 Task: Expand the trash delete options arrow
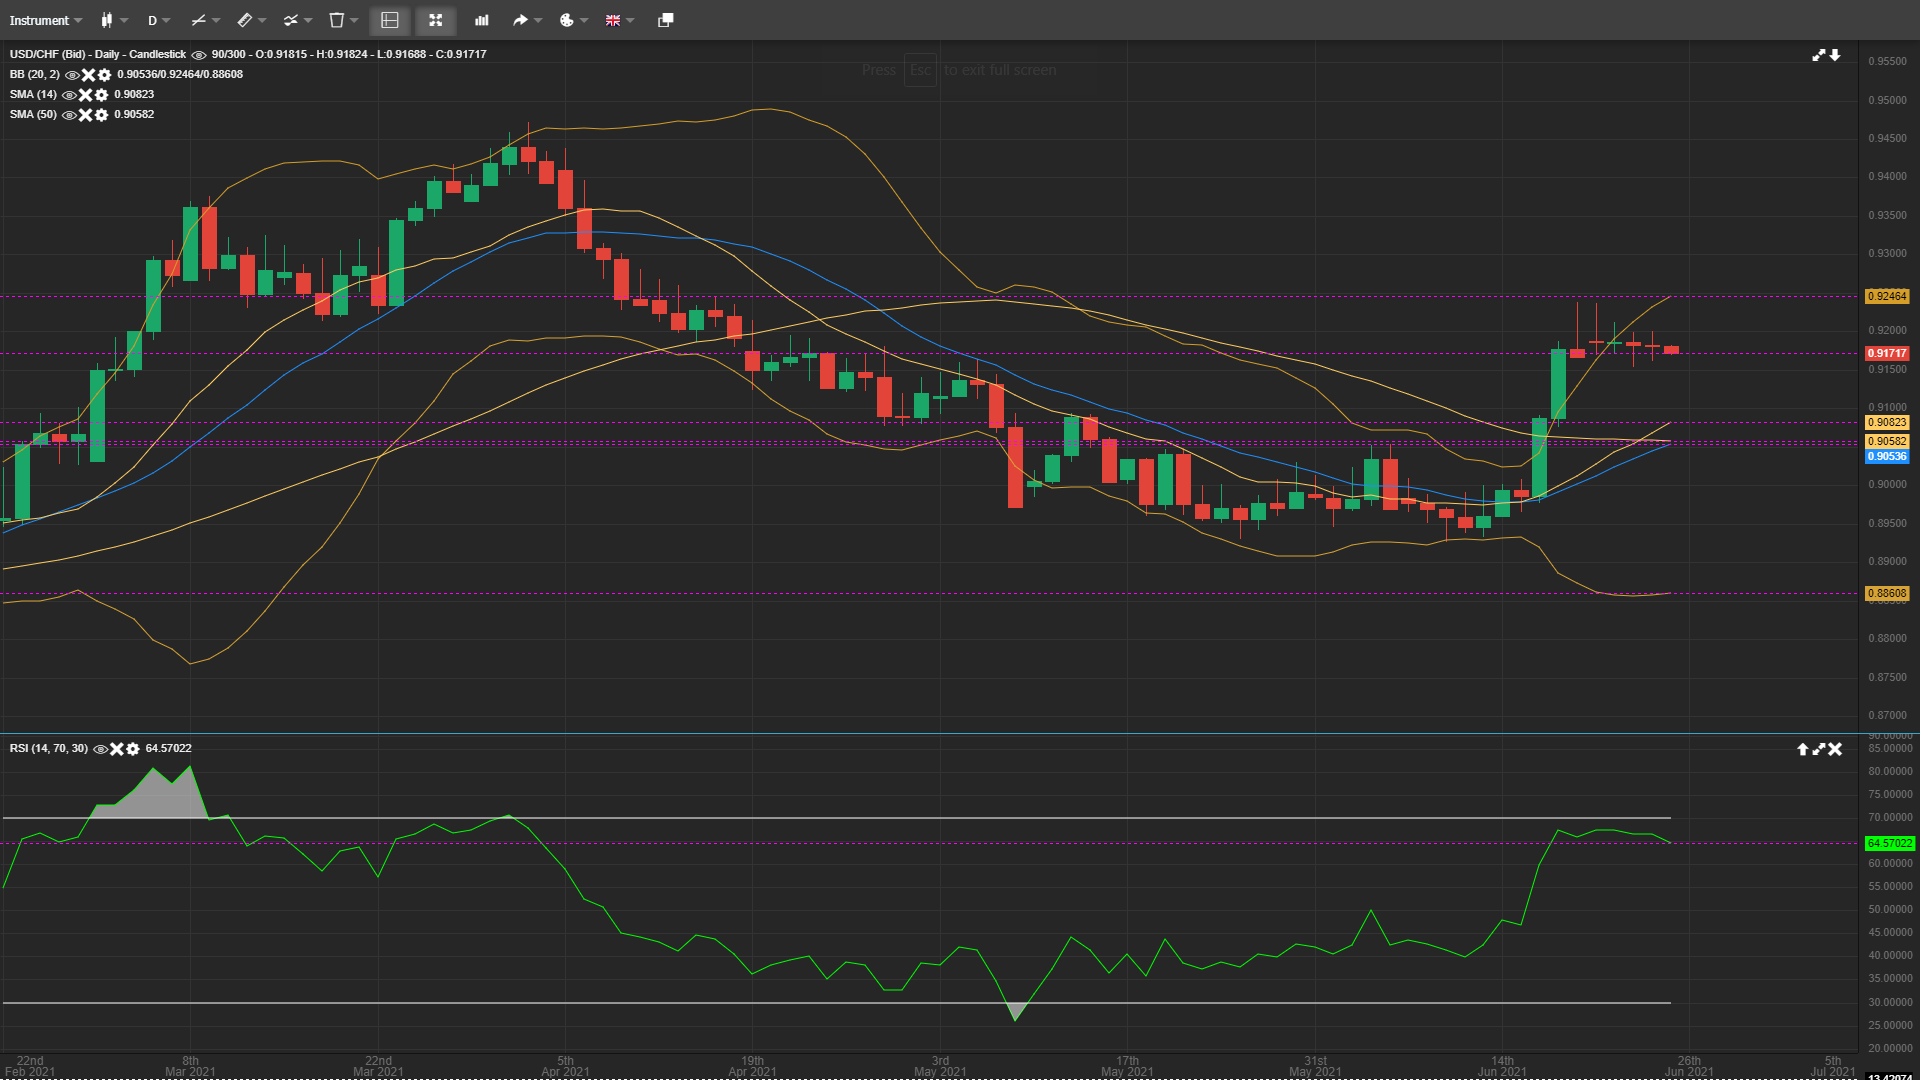(x=354, y=20)
